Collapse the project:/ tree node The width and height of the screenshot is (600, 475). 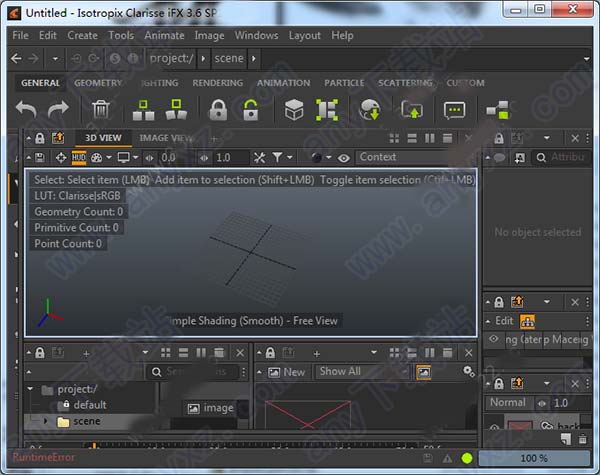click(30, 389)
